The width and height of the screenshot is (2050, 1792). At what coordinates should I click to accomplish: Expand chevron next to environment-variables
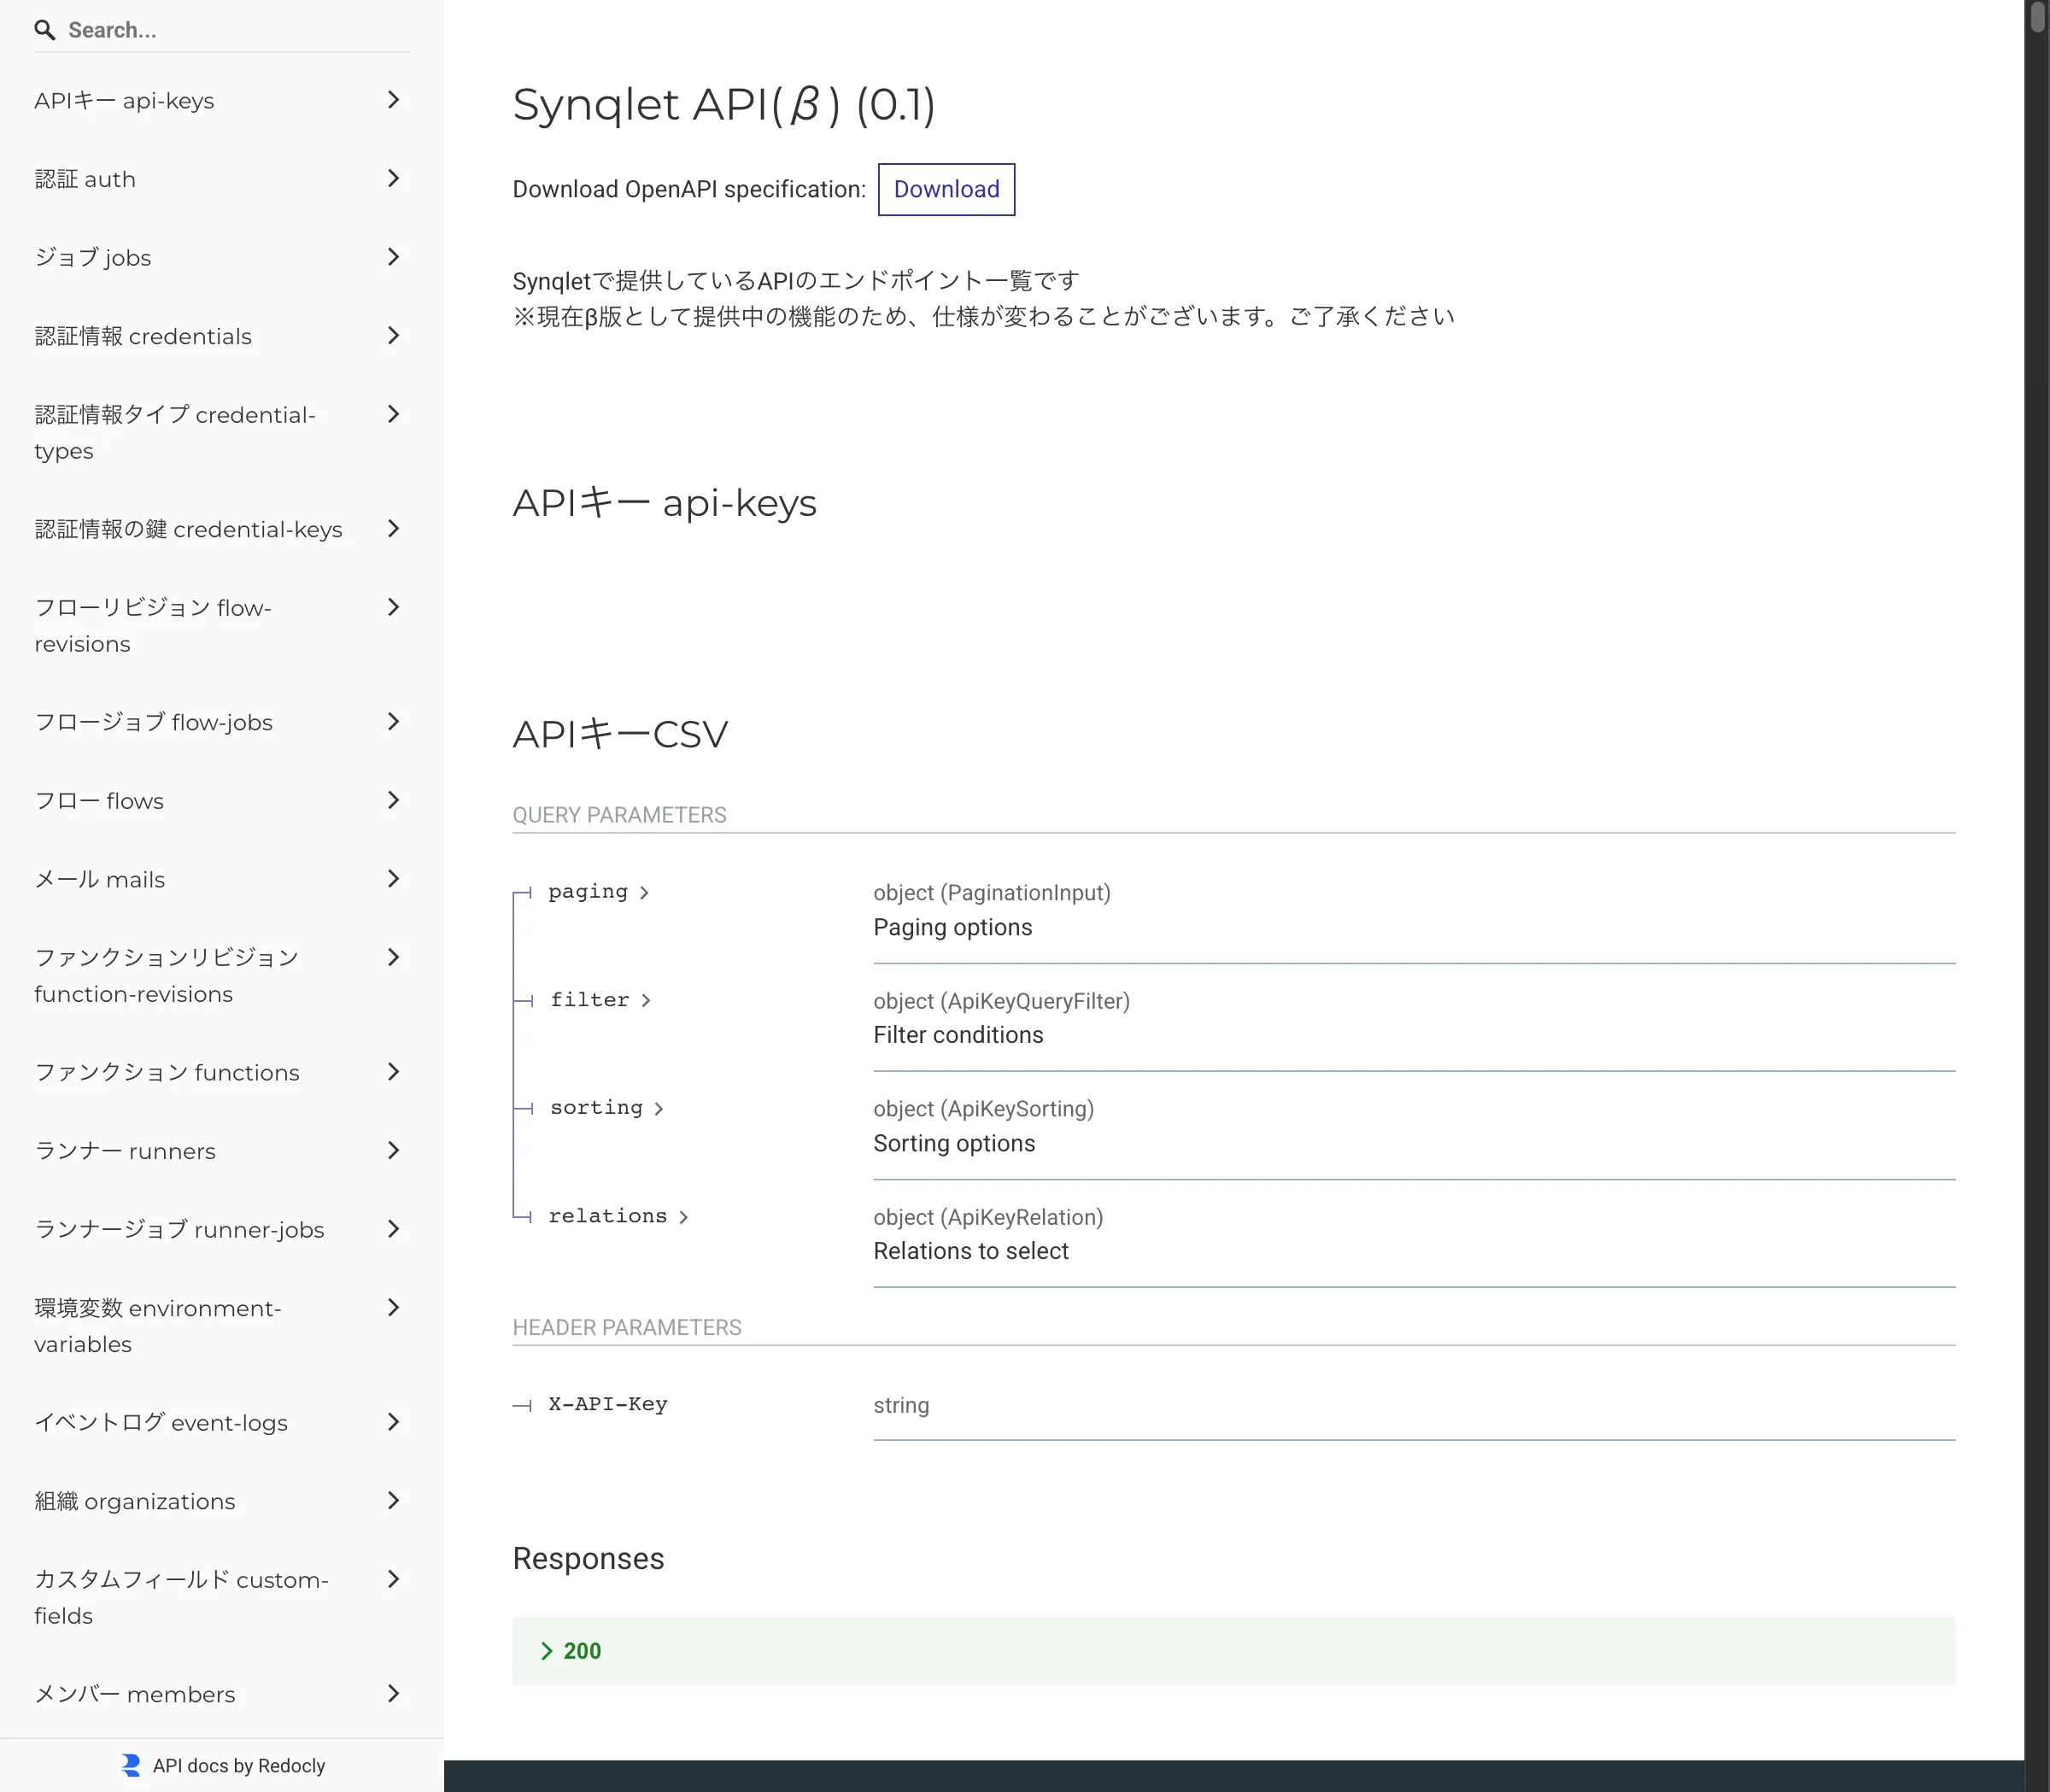pyautogui.click(x=393, y=1307)
